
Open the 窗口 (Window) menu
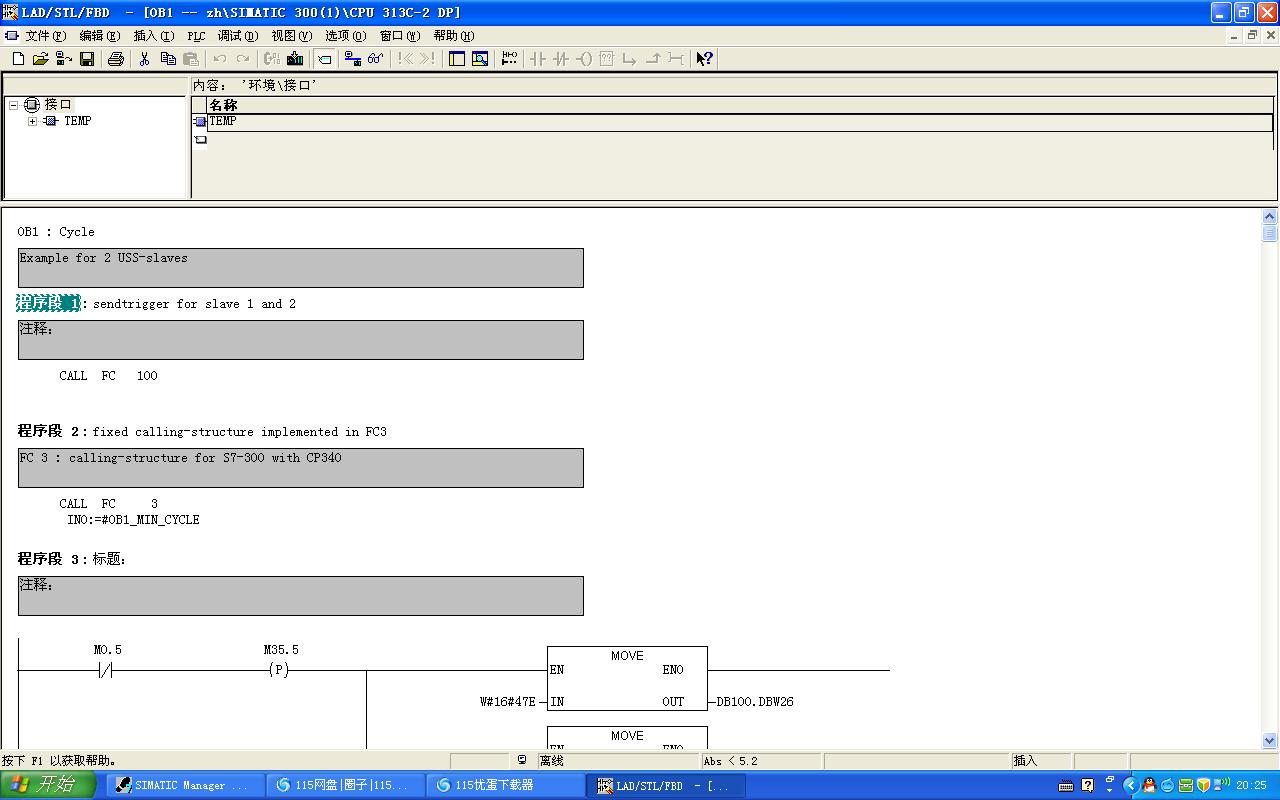coord(400,35)
